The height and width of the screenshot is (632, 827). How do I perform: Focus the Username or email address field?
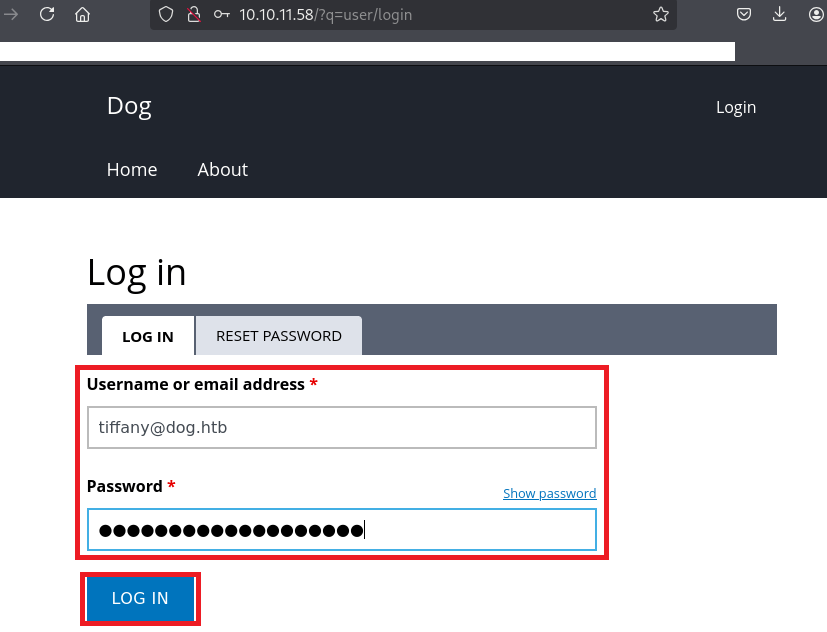[341, 427]
